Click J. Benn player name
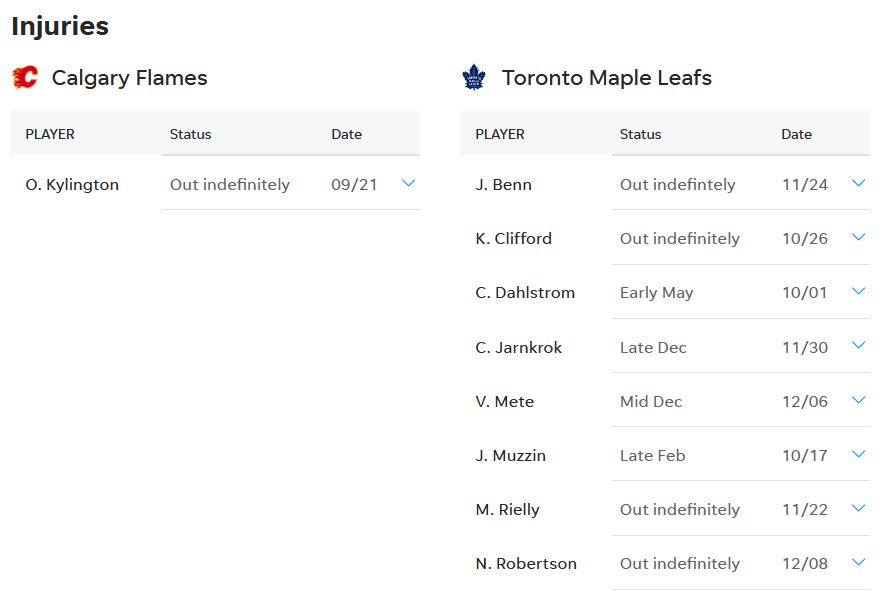The width and height of the screenshot is (890, 600). point(503,185)
